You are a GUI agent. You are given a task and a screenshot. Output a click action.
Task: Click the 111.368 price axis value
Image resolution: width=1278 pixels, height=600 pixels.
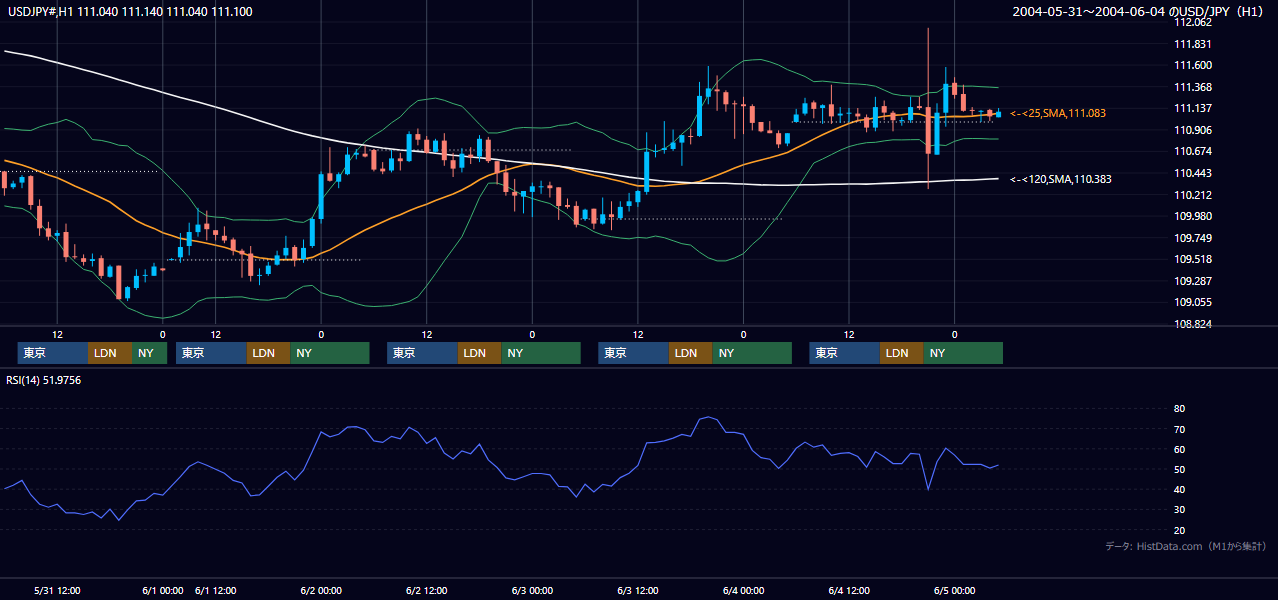click(1193, 87)
